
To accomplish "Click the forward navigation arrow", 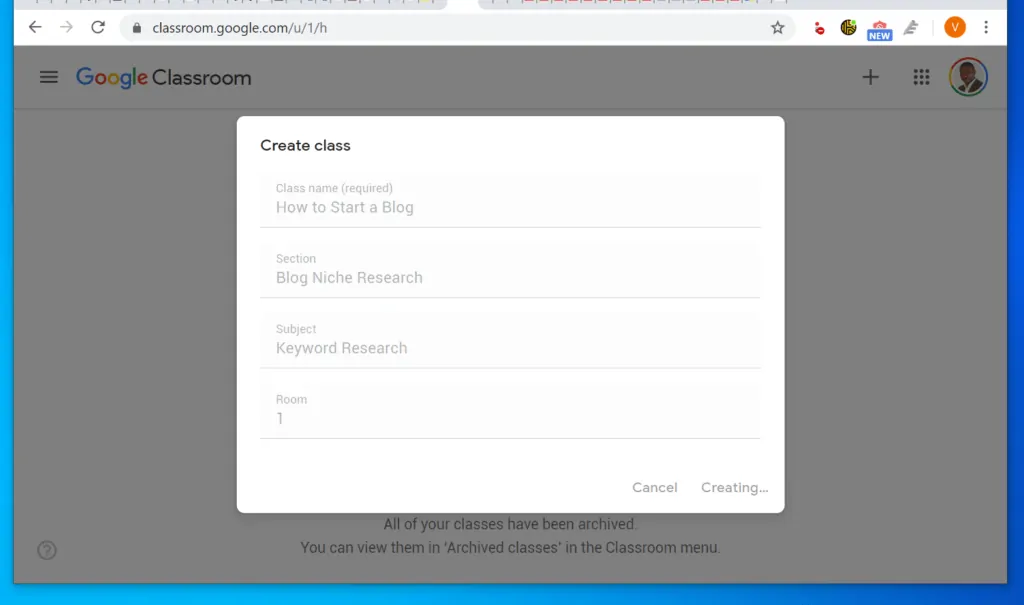I will 66,27.
